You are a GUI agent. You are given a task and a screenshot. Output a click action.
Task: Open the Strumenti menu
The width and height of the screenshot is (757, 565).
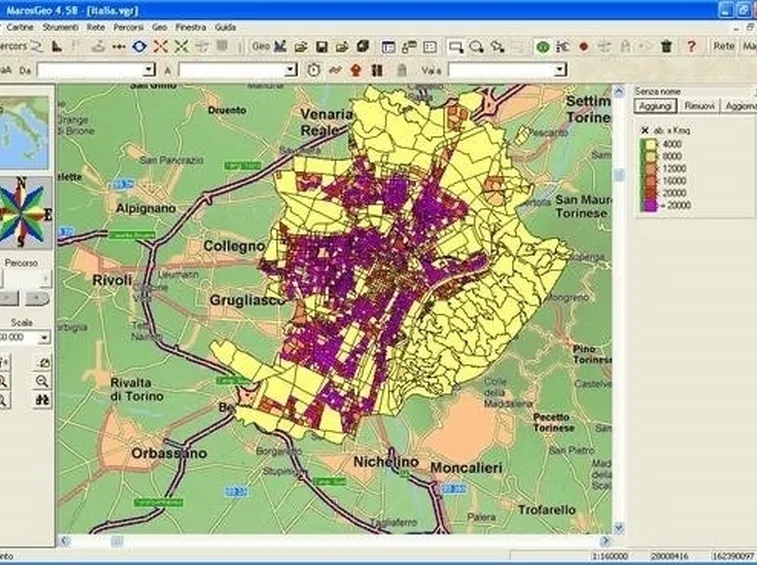[x=60, y=27]
